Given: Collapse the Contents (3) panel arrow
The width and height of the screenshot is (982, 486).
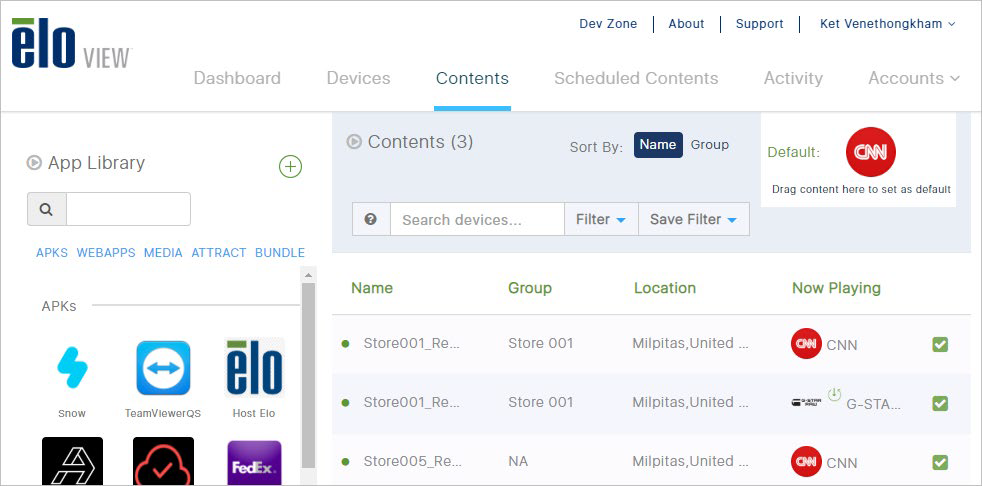Looking at the screenshot, I should pos(354,142).
